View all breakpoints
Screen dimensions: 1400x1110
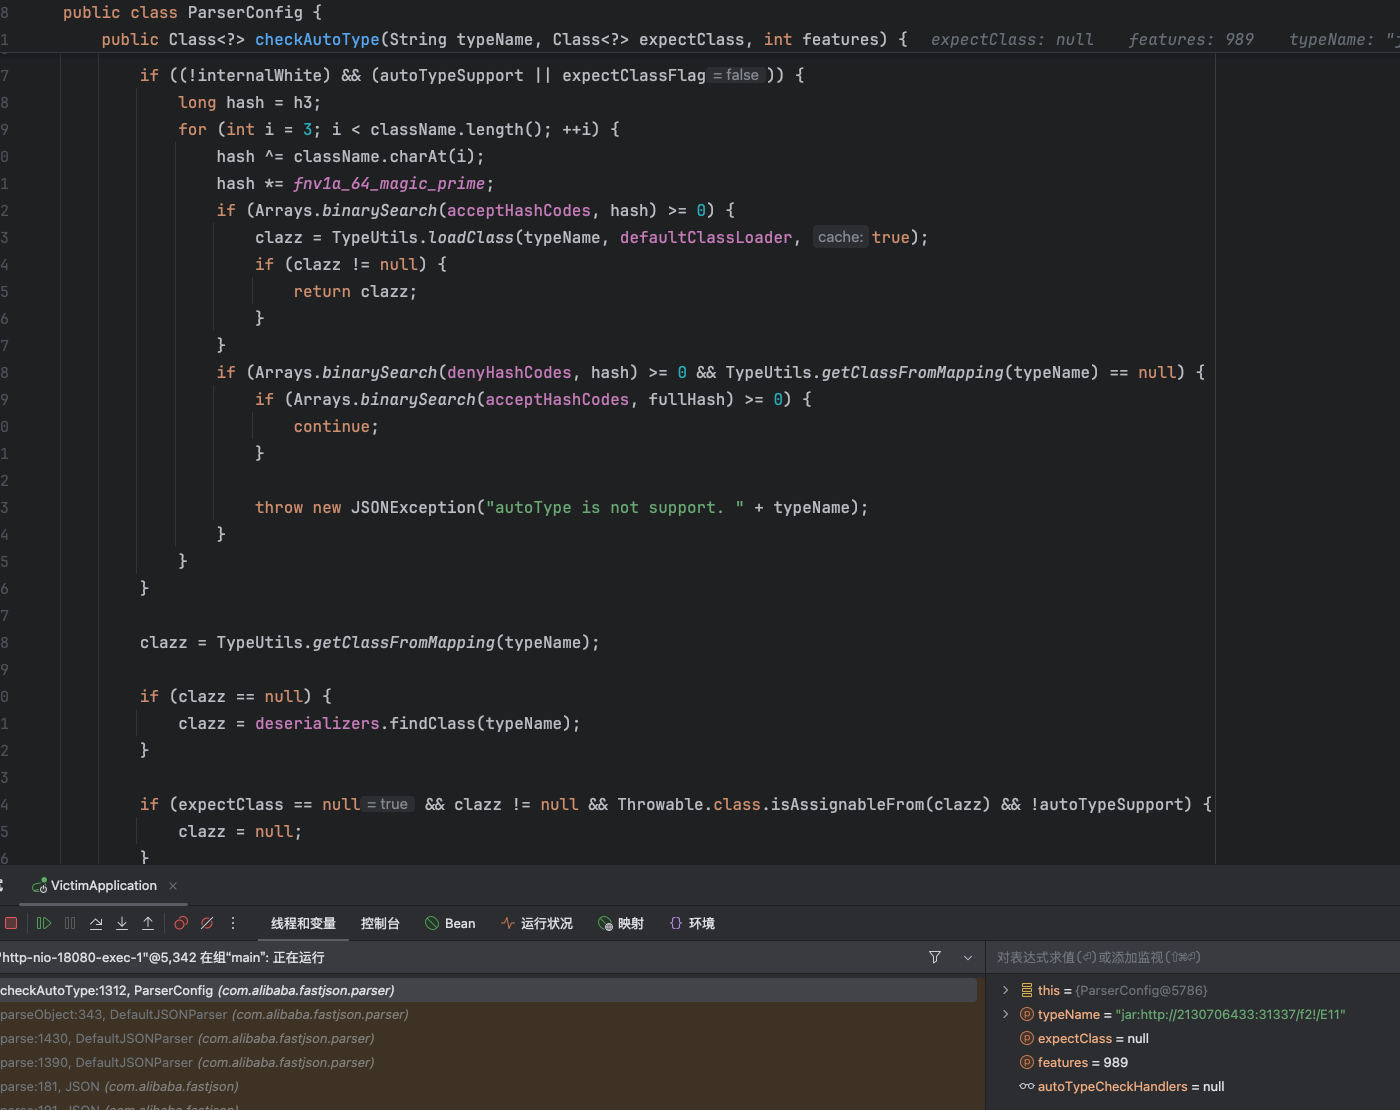pyautogui.click(x=181, y=923)
